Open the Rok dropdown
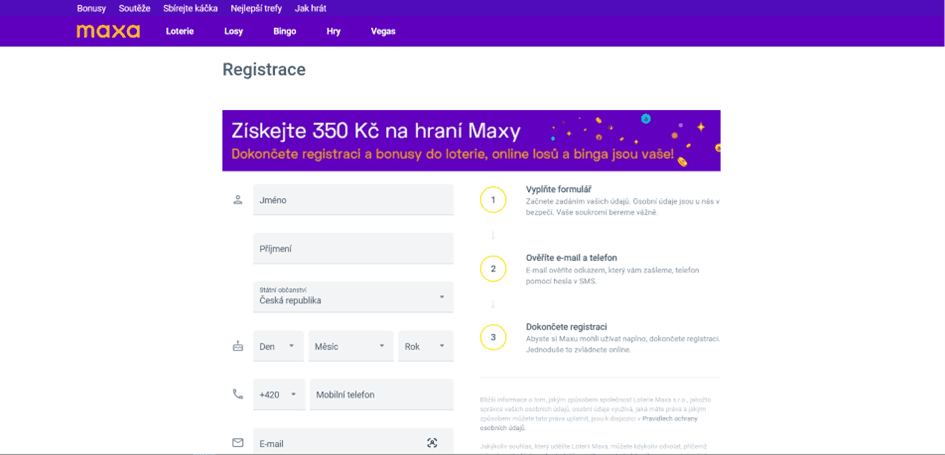 tap(425, 346)
